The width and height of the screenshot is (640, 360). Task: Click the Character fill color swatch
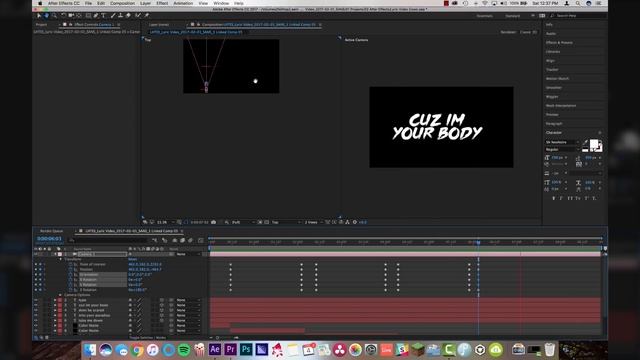(x=594, y=144)
